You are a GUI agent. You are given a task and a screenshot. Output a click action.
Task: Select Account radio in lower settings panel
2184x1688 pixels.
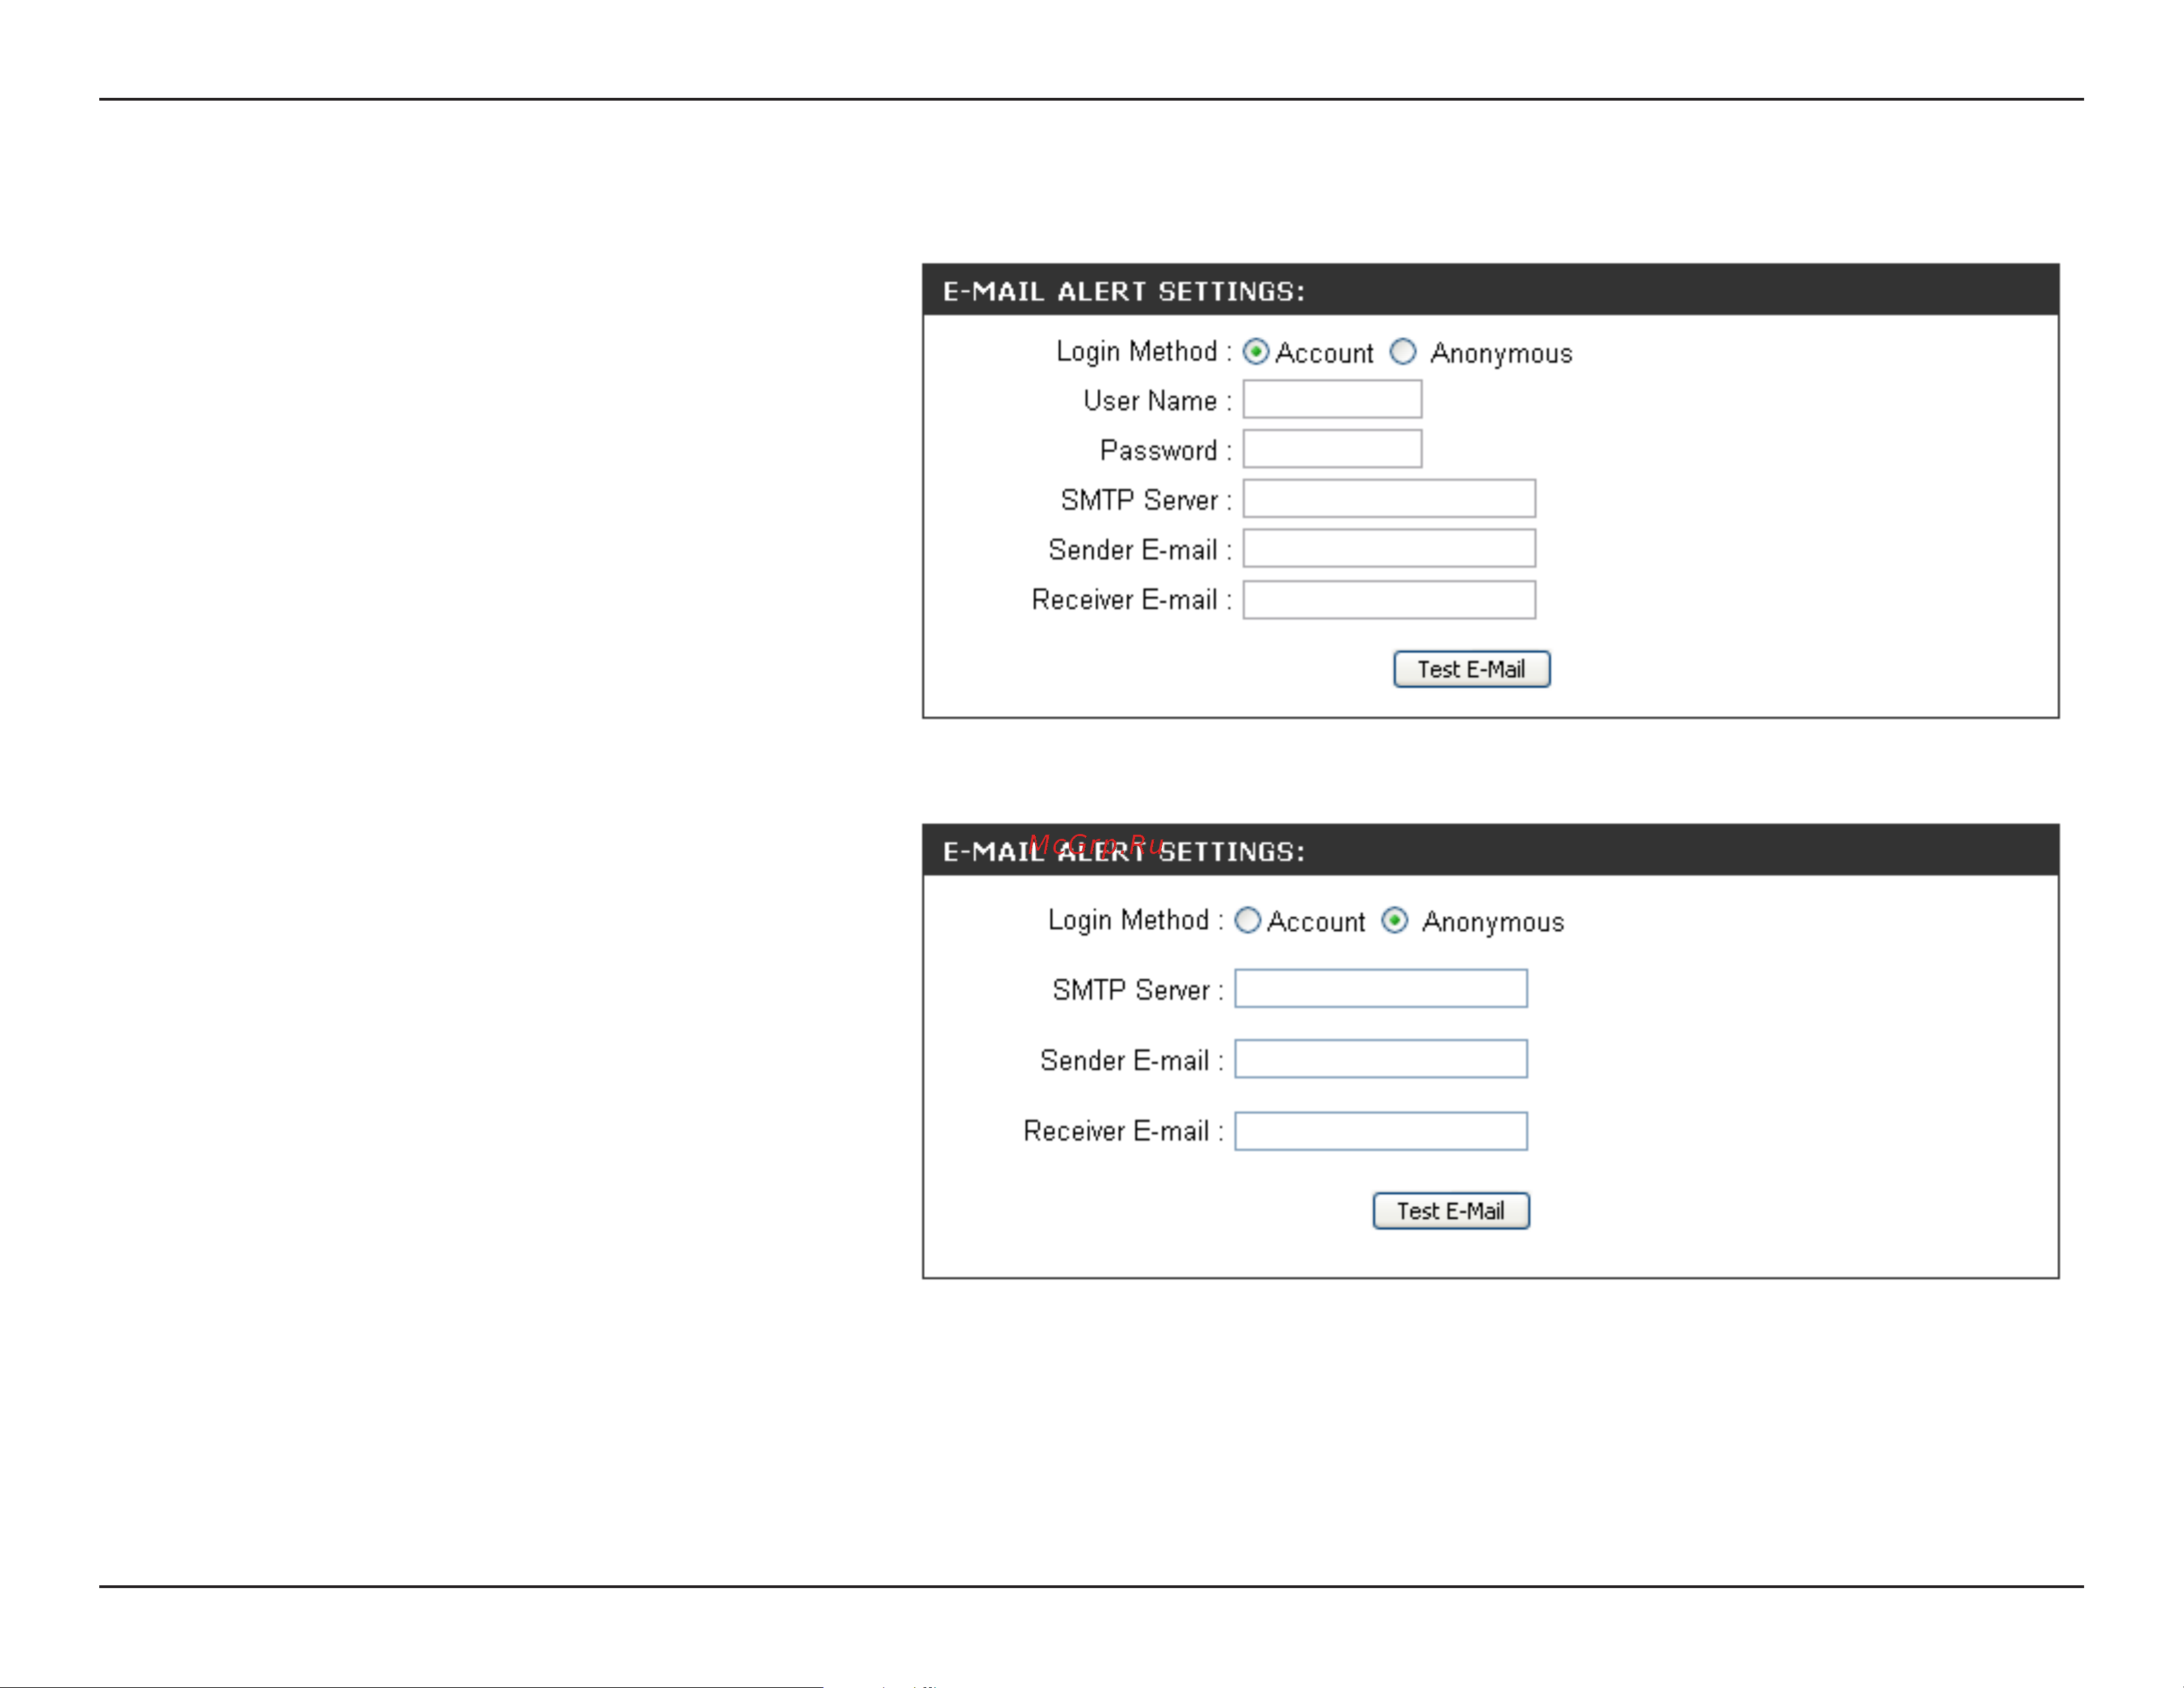[1247, 921]
